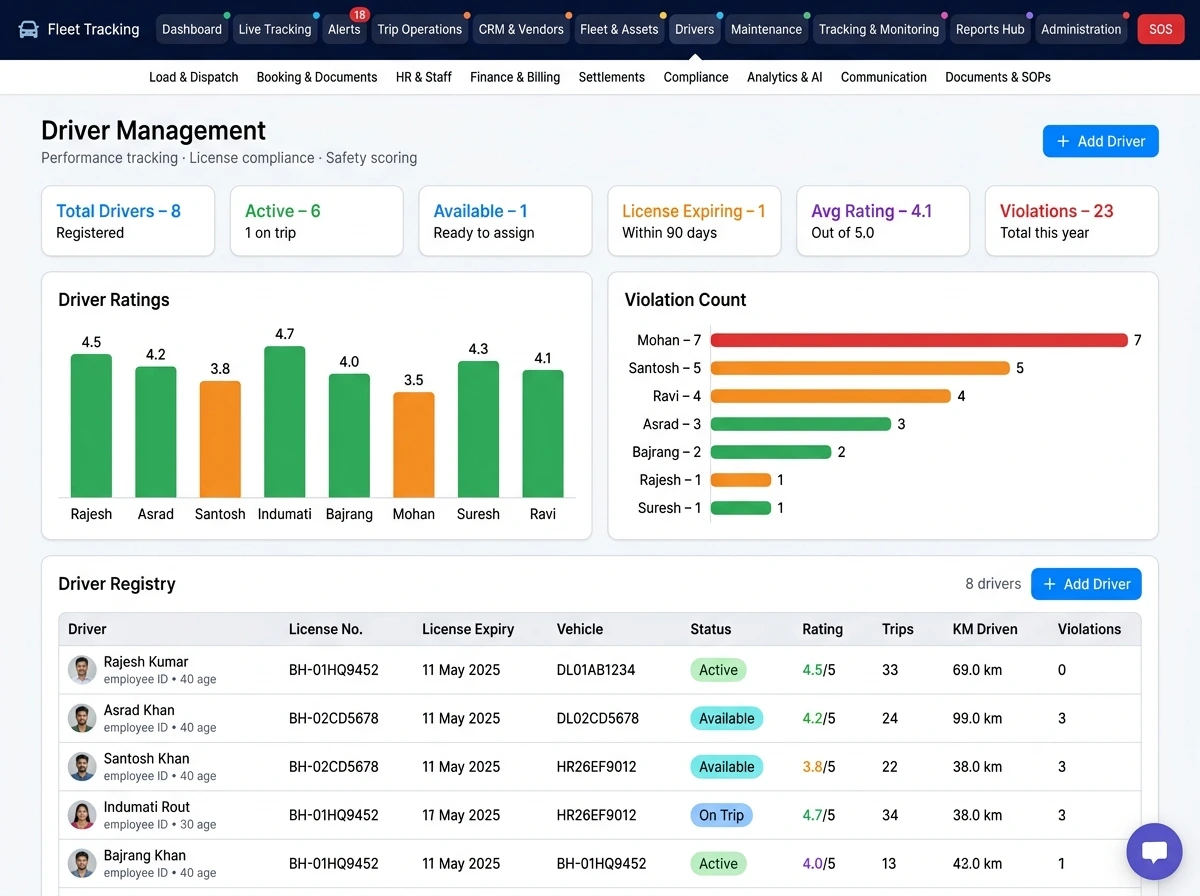This screenshot has width=1200, height=896.
Task: Open Documents & SOPs submenu item
Action: click(x=998, y=77)
